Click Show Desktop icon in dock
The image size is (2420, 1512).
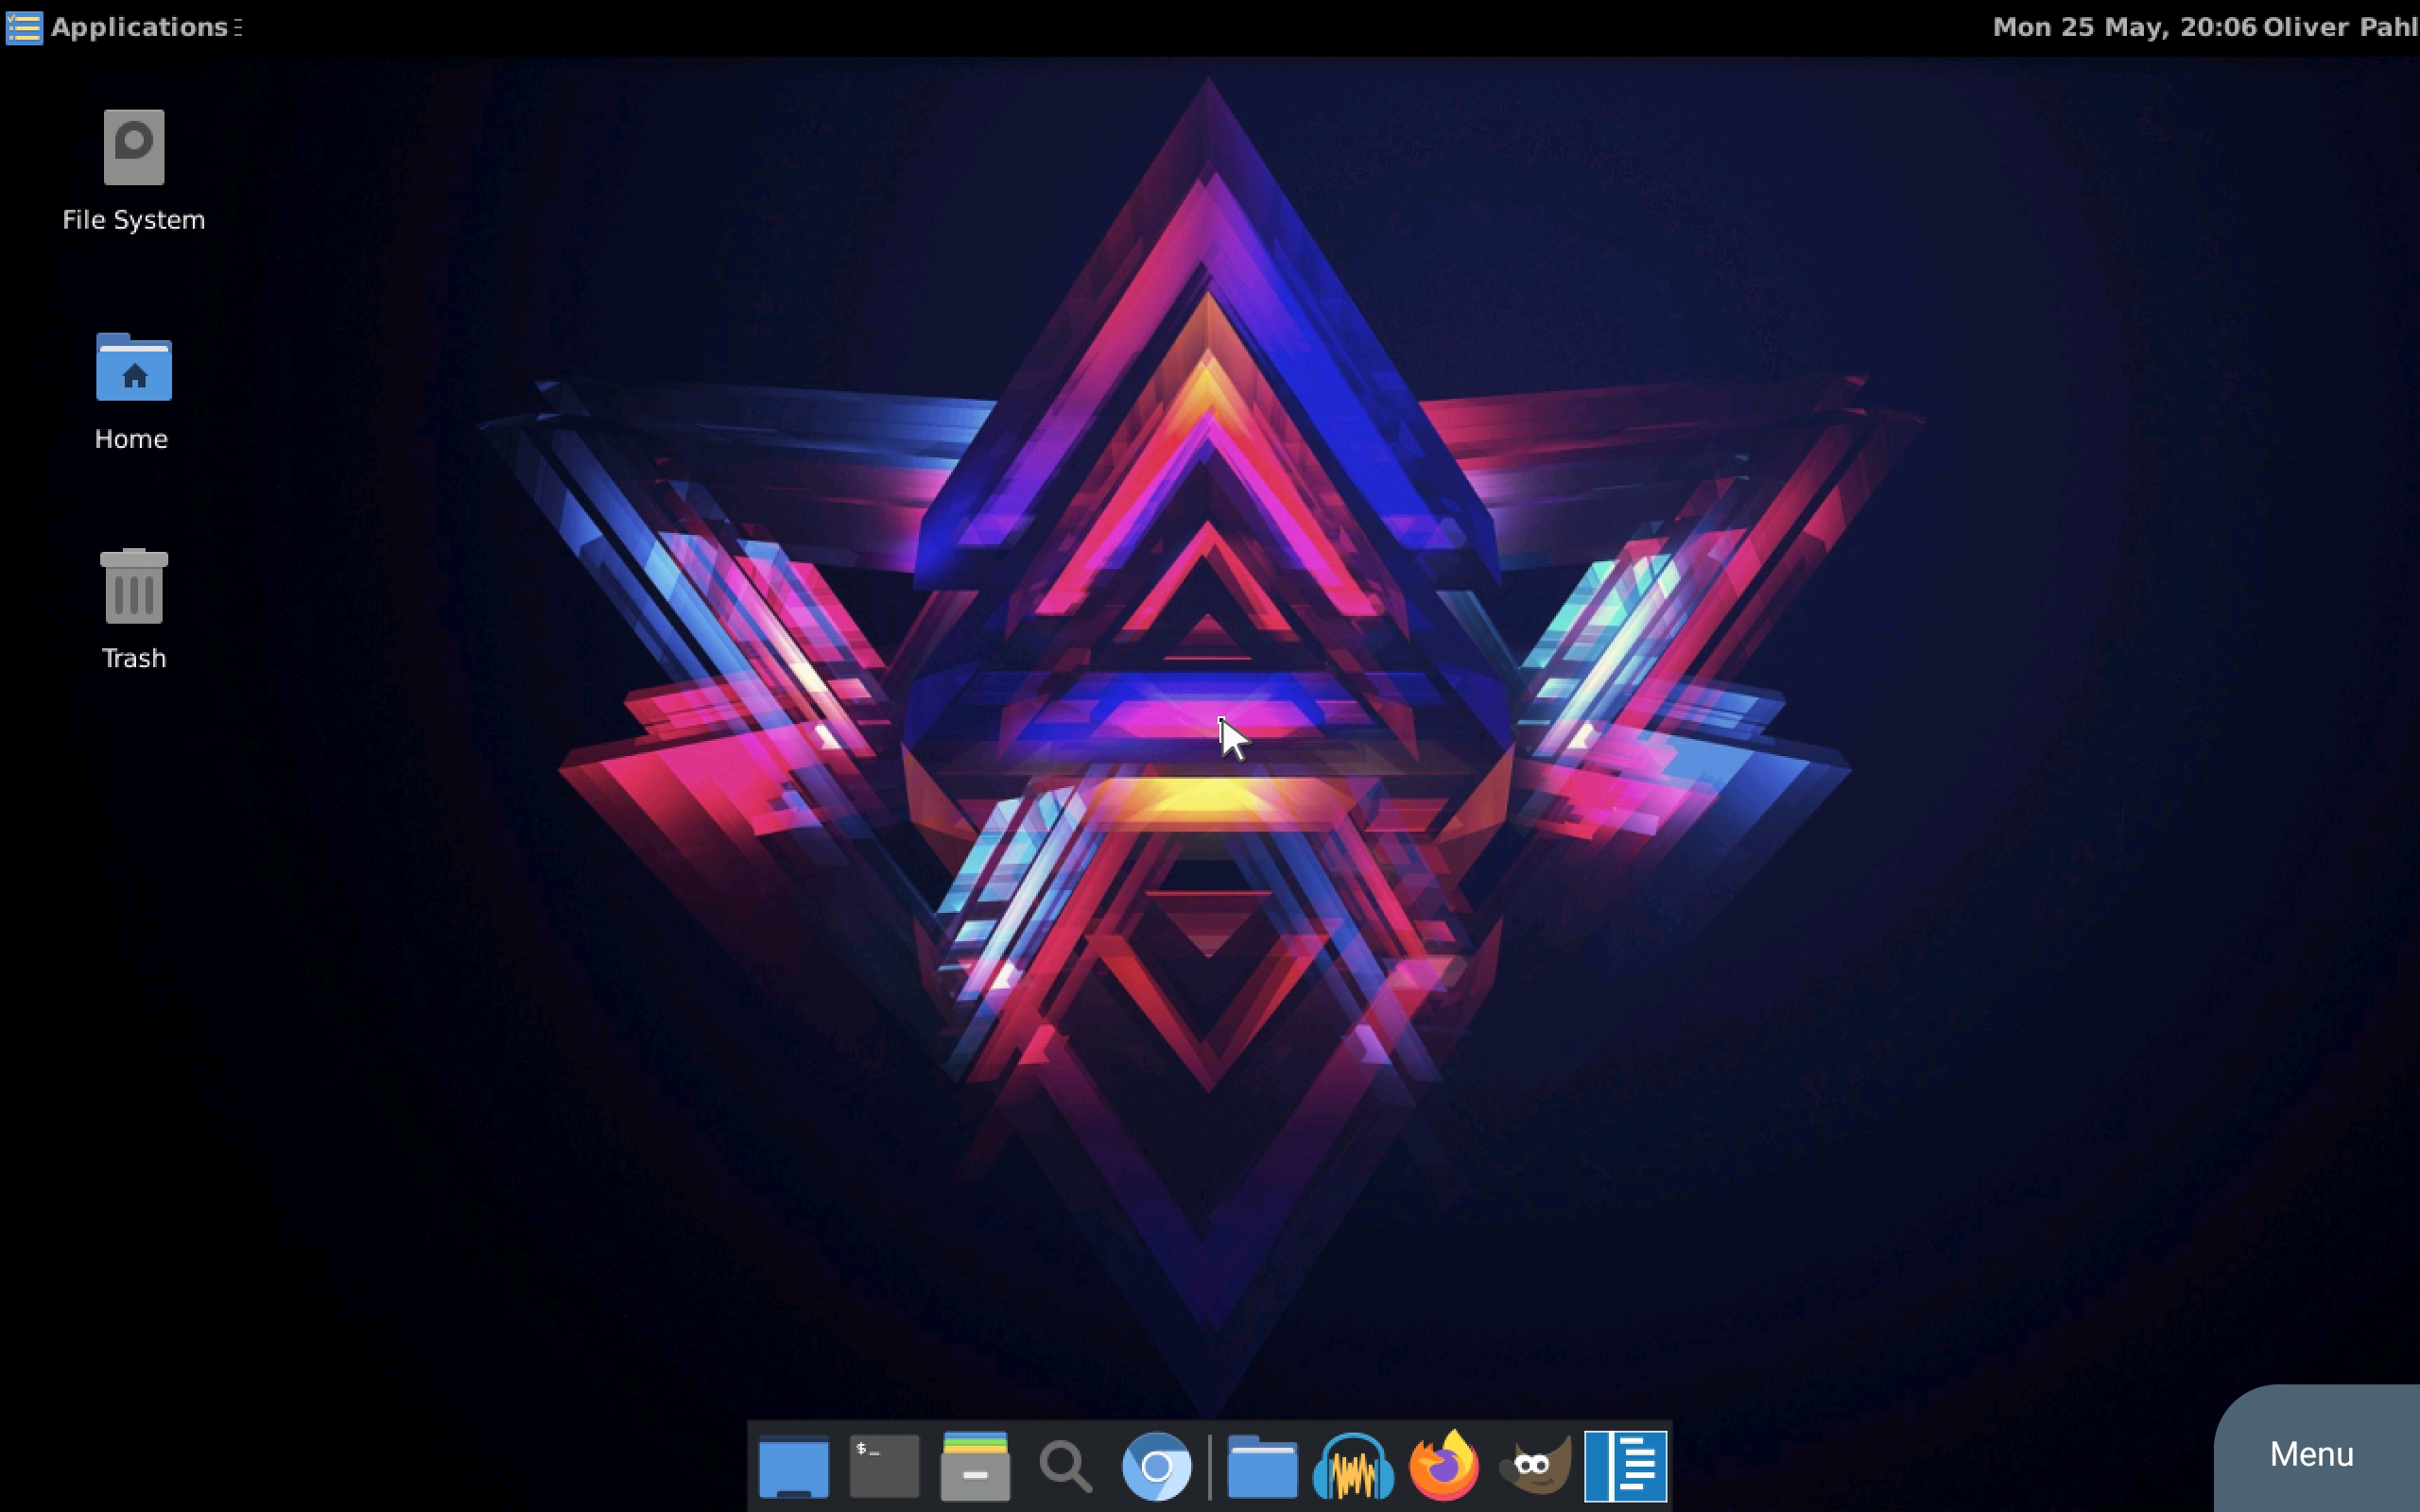click(x=793, y=1466)
